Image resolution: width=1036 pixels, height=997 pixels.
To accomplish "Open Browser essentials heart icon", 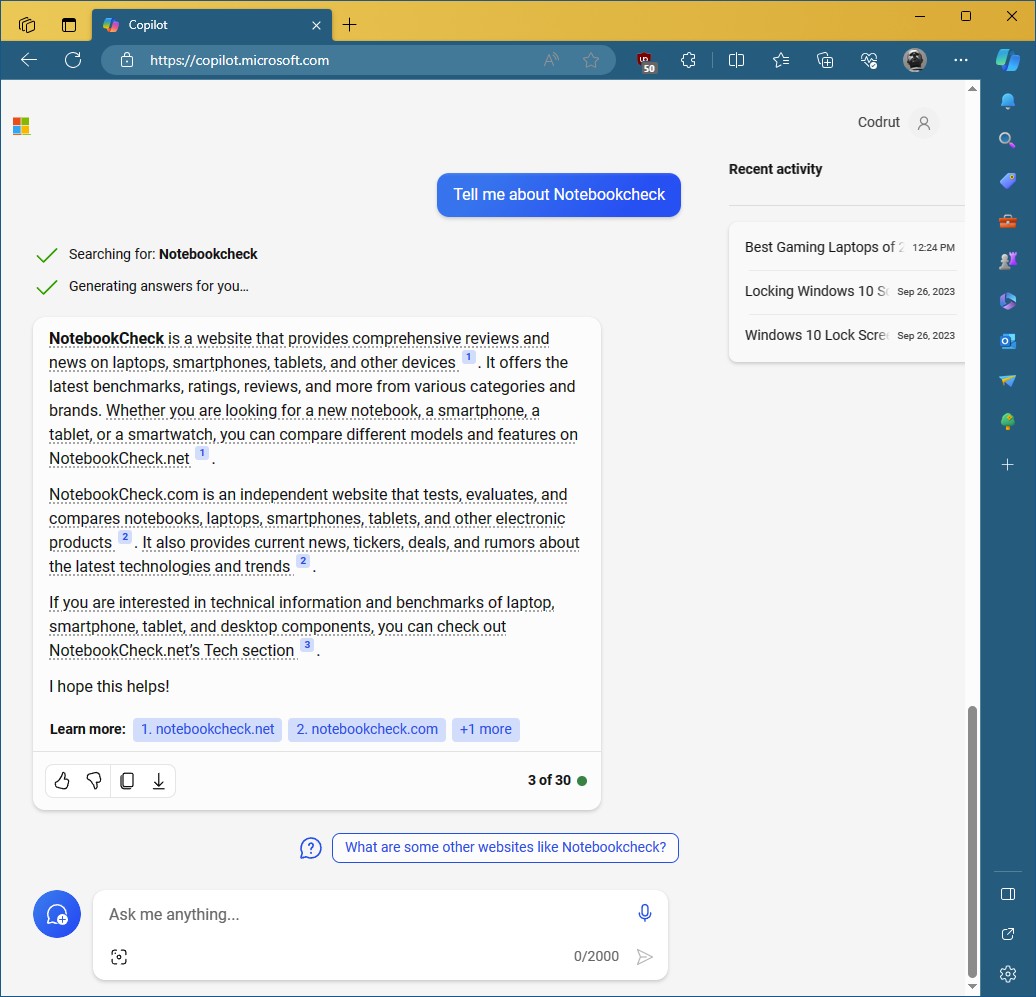I will (x=869, y=60).
